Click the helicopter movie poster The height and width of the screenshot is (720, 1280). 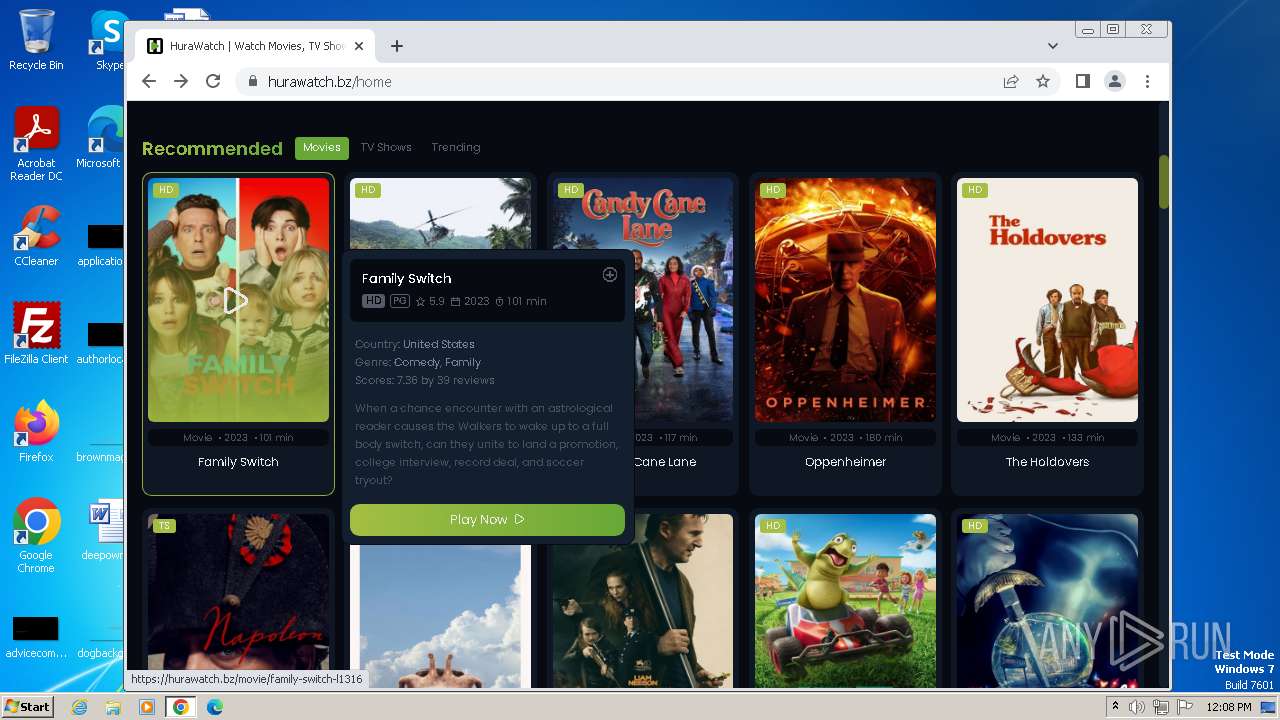click(440, 214)
